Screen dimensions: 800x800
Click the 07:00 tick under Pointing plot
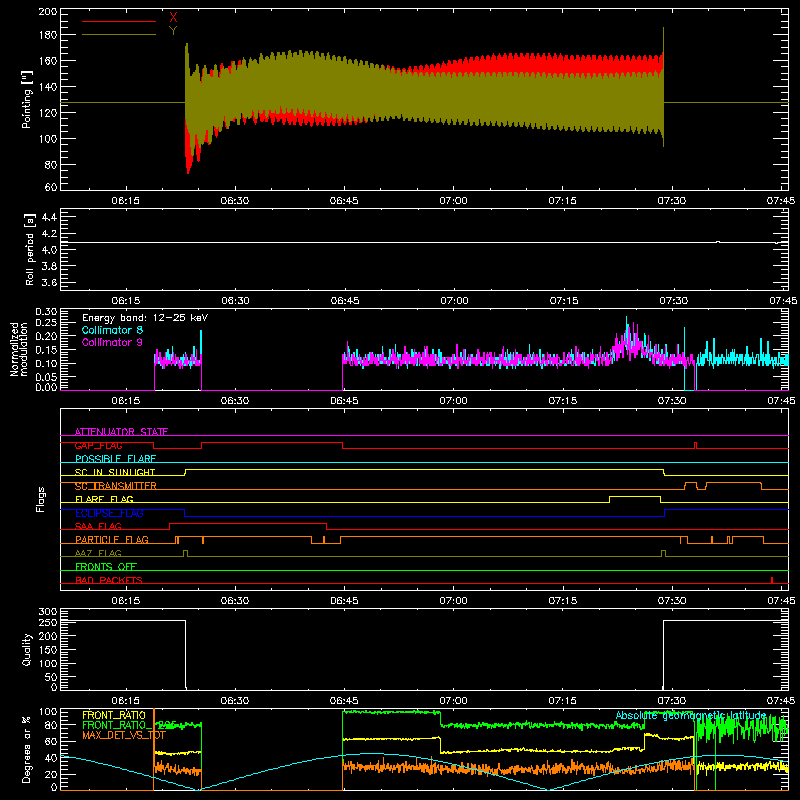tap(454, 201)
